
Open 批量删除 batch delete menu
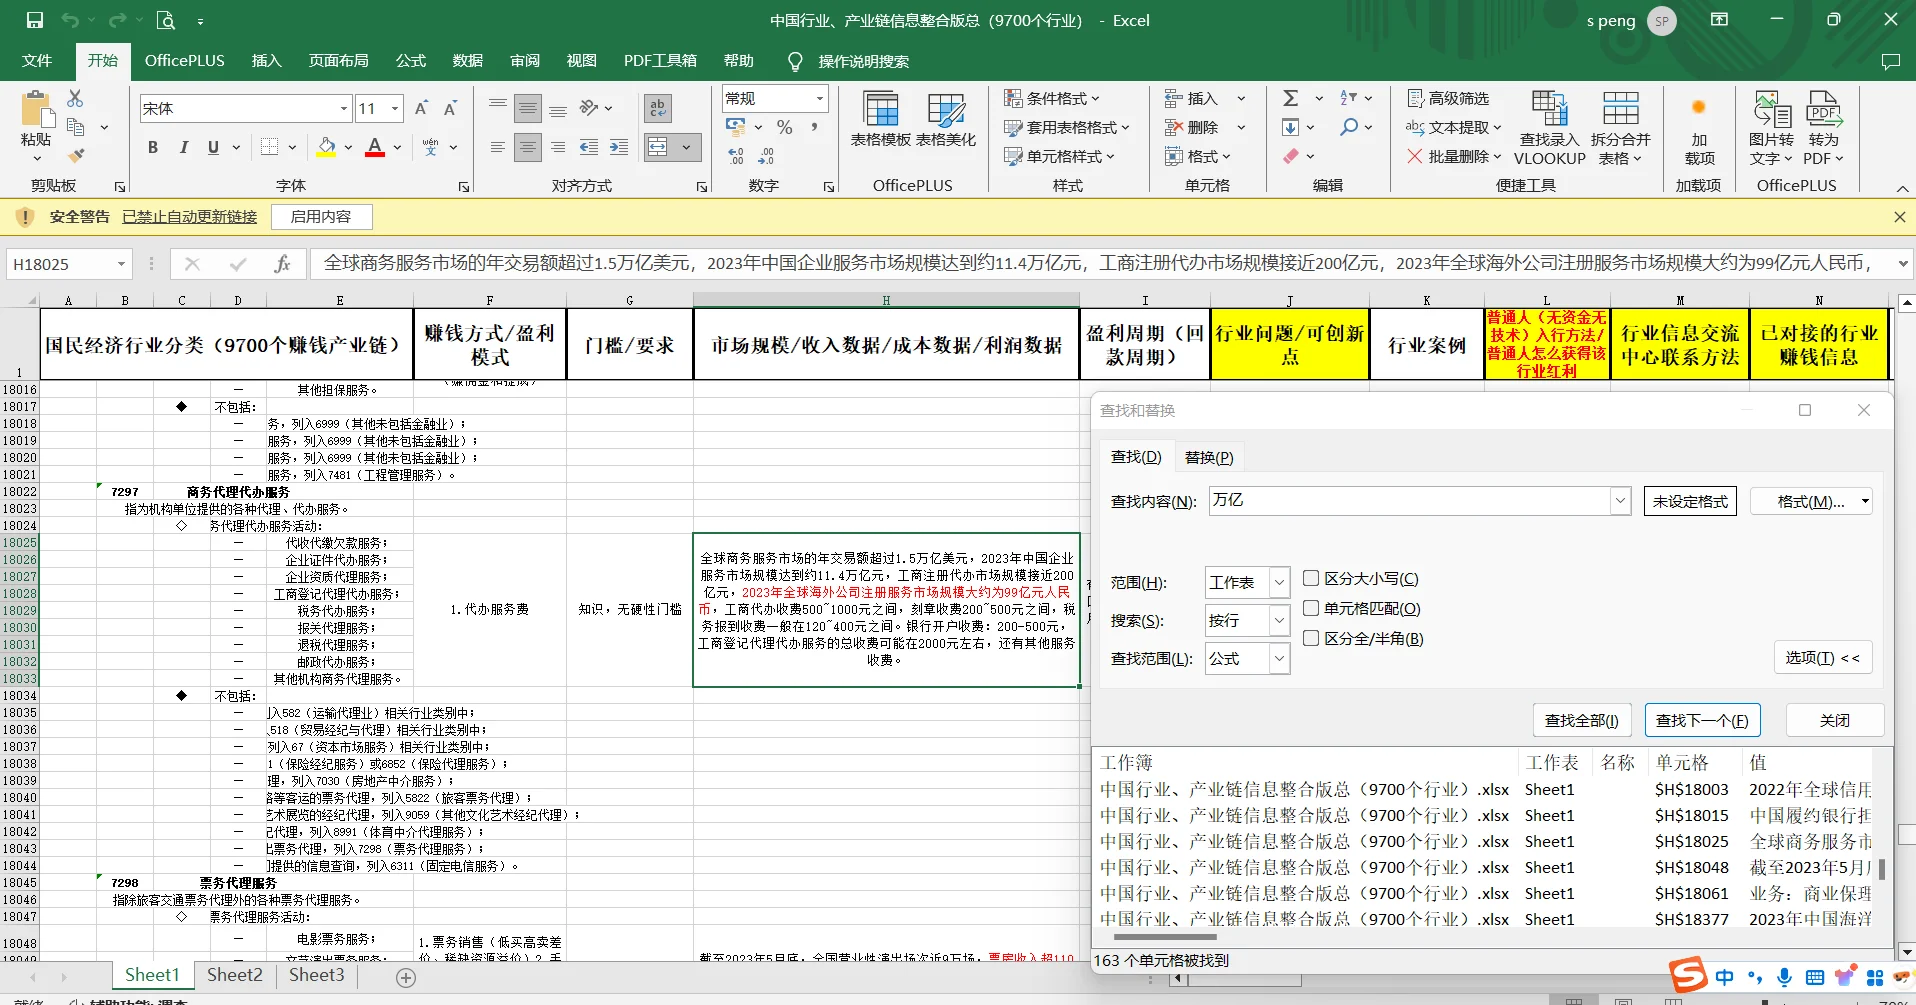tap(1454, 156)
